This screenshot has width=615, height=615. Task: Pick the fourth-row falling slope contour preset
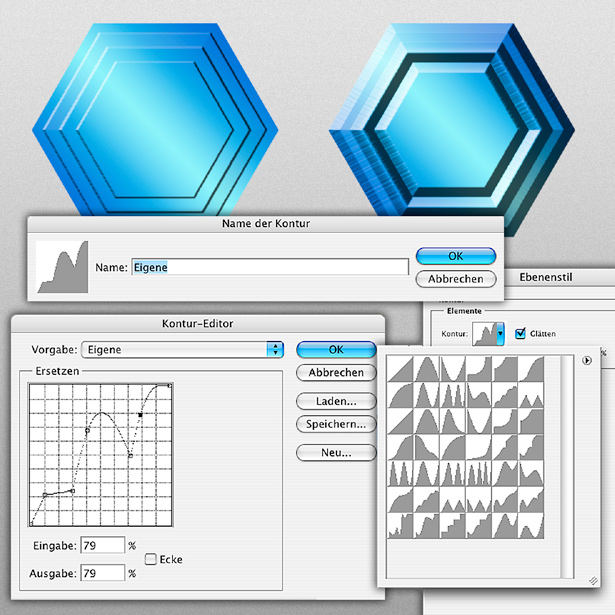(x=427, y=447)
